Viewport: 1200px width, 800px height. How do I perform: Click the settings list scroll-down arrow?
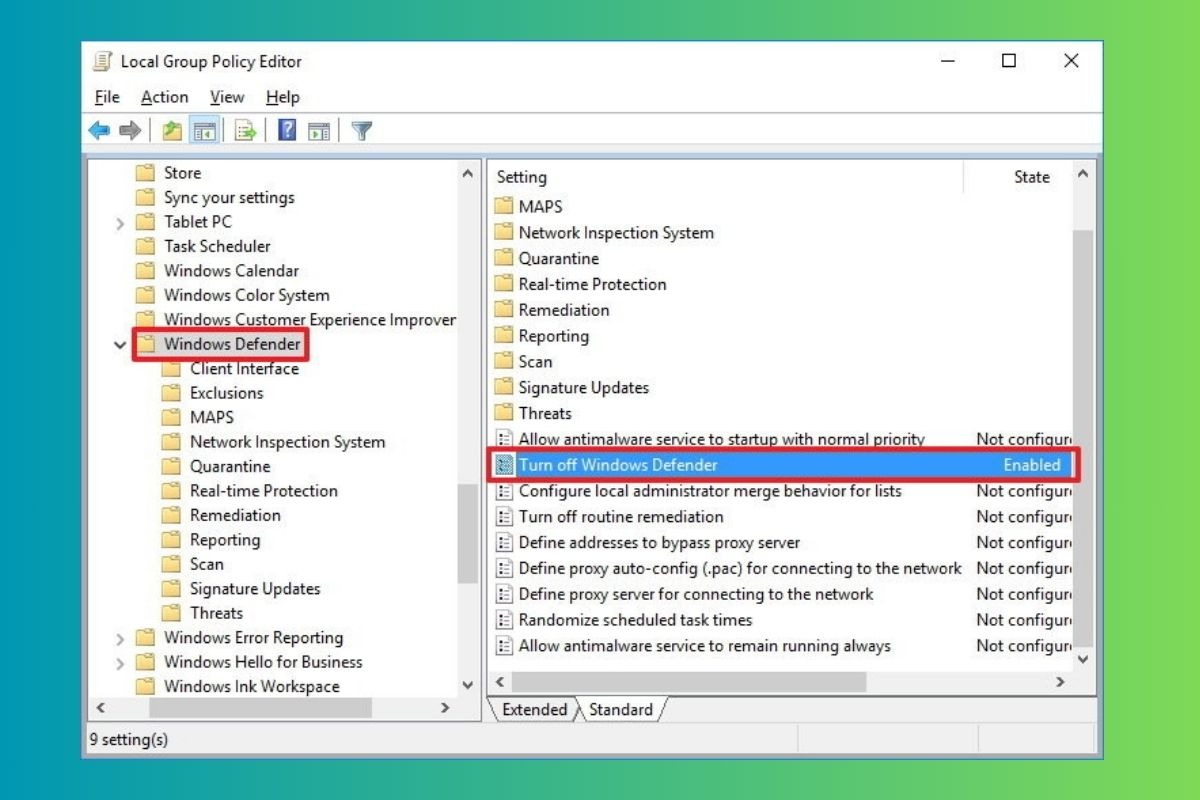(x=1083, y=660)
